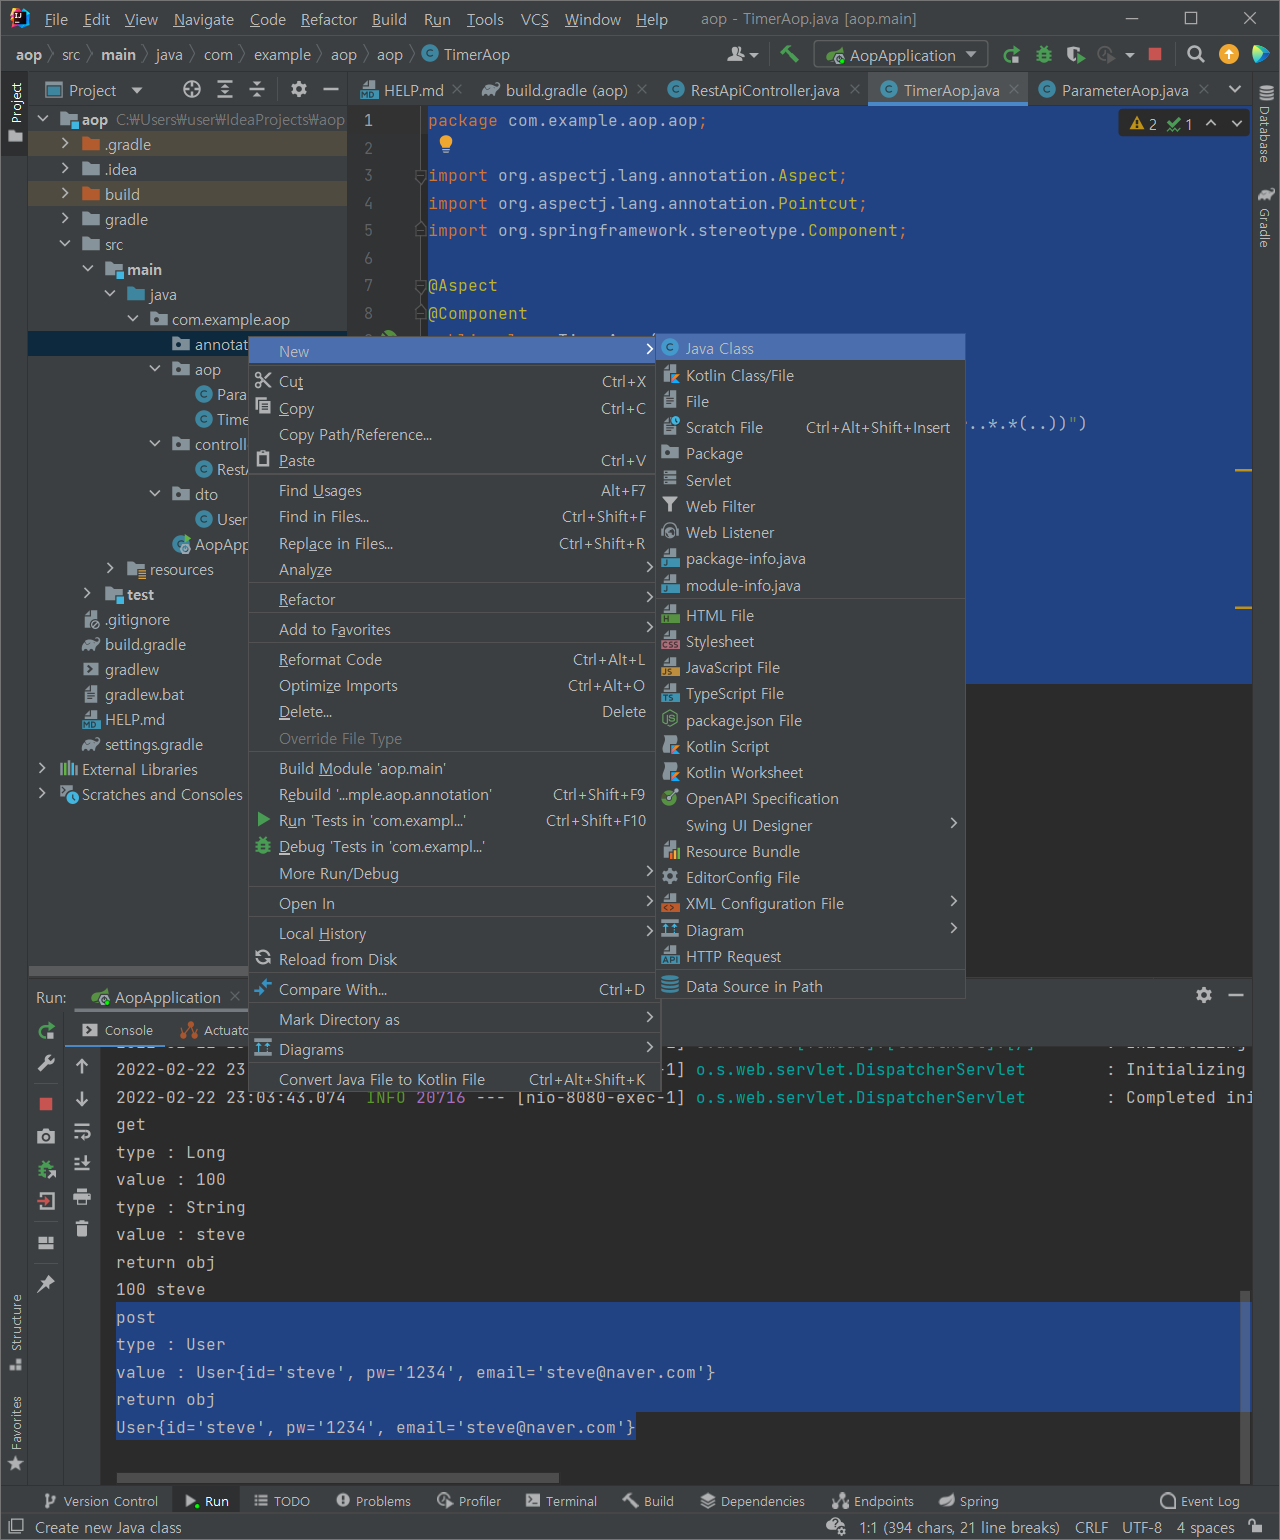1280x1540 pixels.
Task: Switch to RestApiController.java tab
Action: click(764, 90)
